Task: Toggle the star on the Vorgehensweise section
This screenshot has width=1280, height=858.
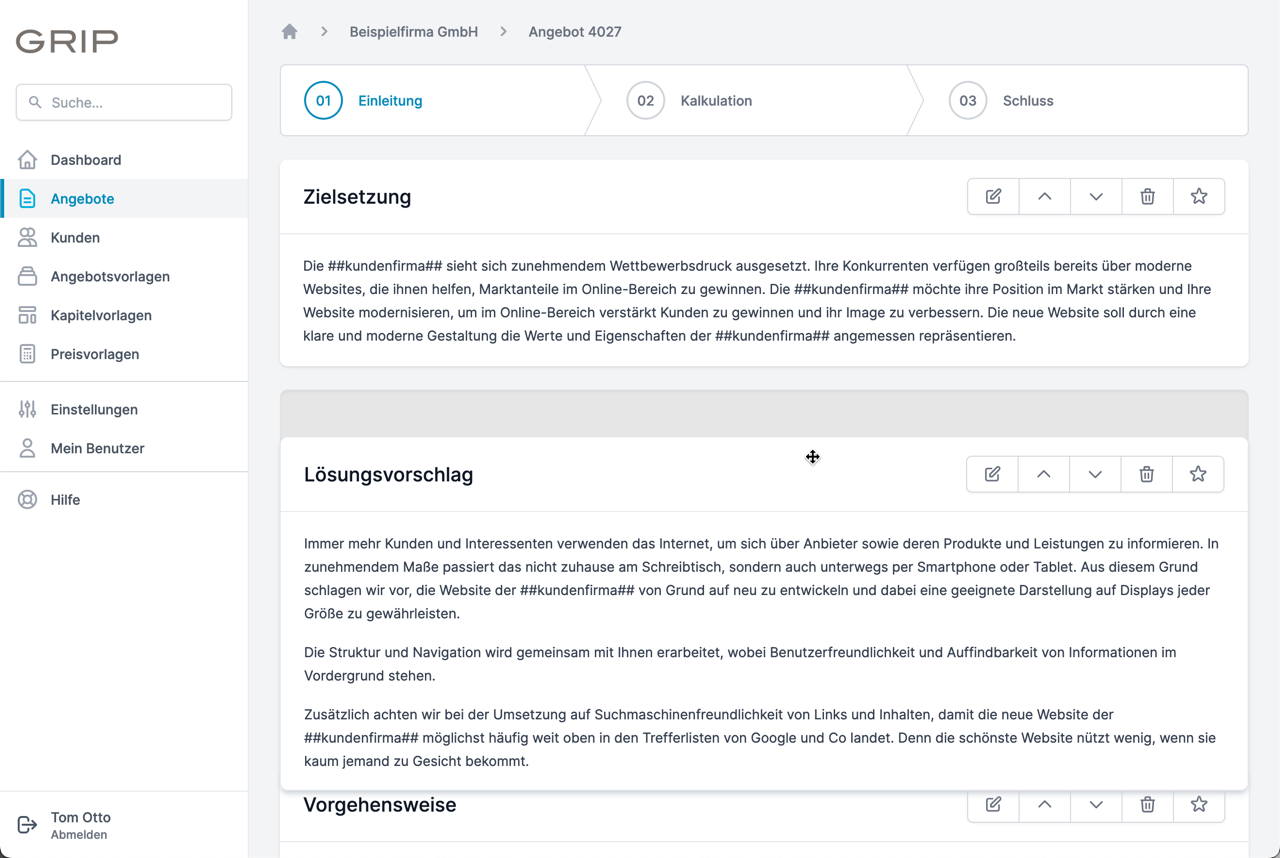Action: [1199, 805]
